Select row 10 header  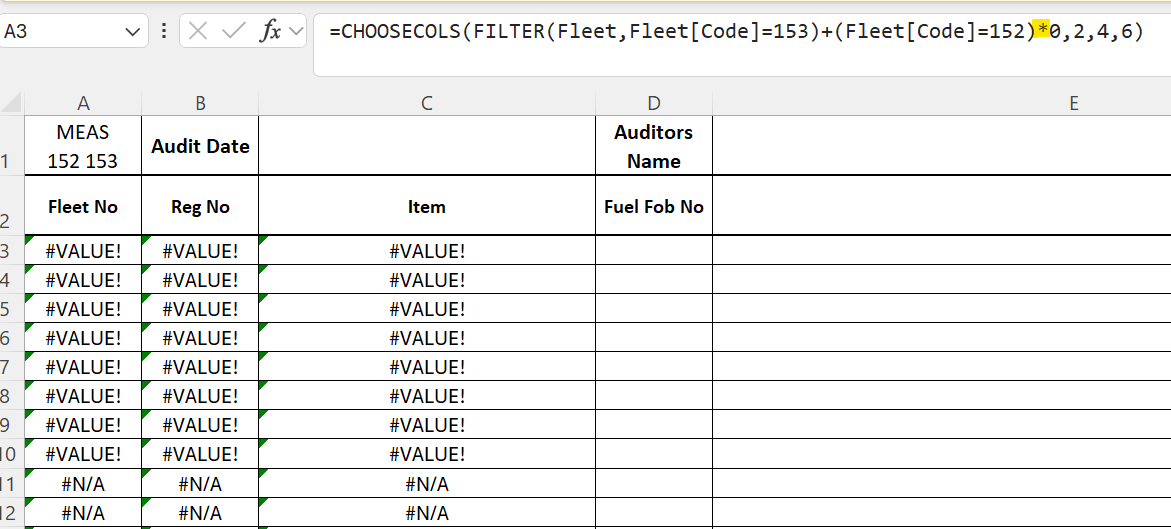pyautogui.click(x=12, y=454)
